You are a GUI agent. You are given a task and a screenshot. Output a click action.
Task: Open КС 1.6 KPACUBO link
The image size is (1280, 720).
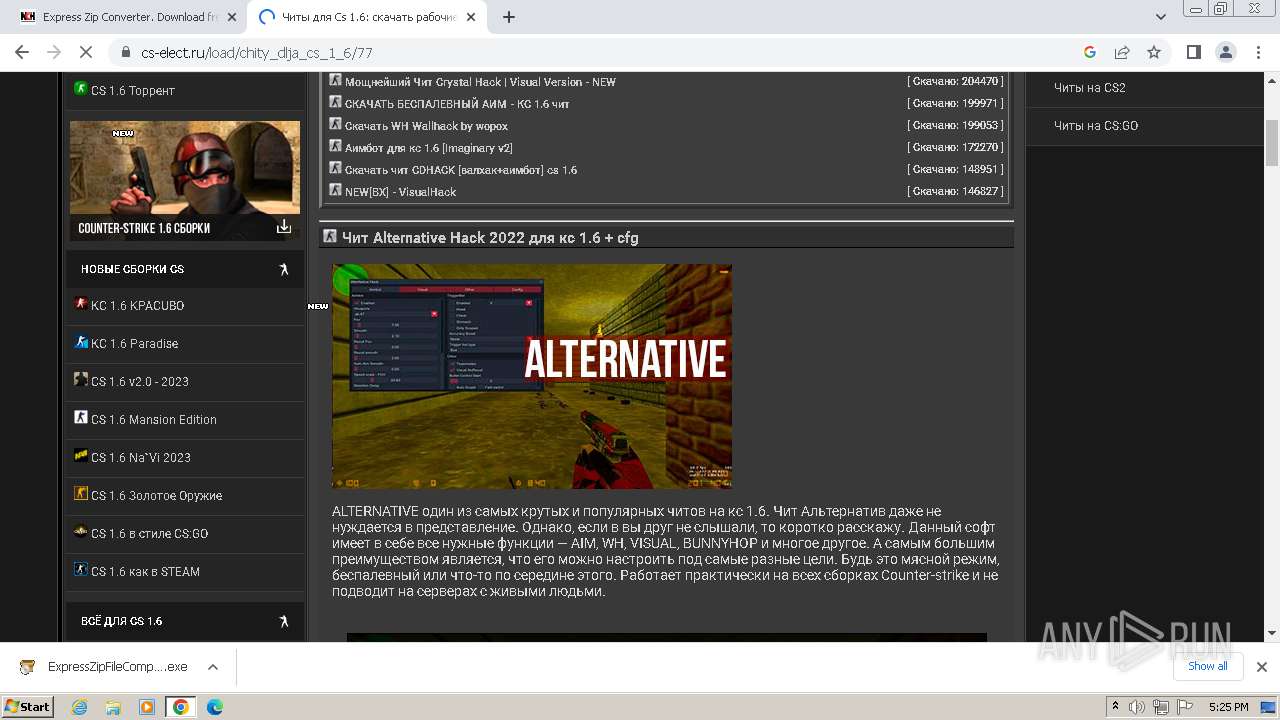[x=137, y=306]
